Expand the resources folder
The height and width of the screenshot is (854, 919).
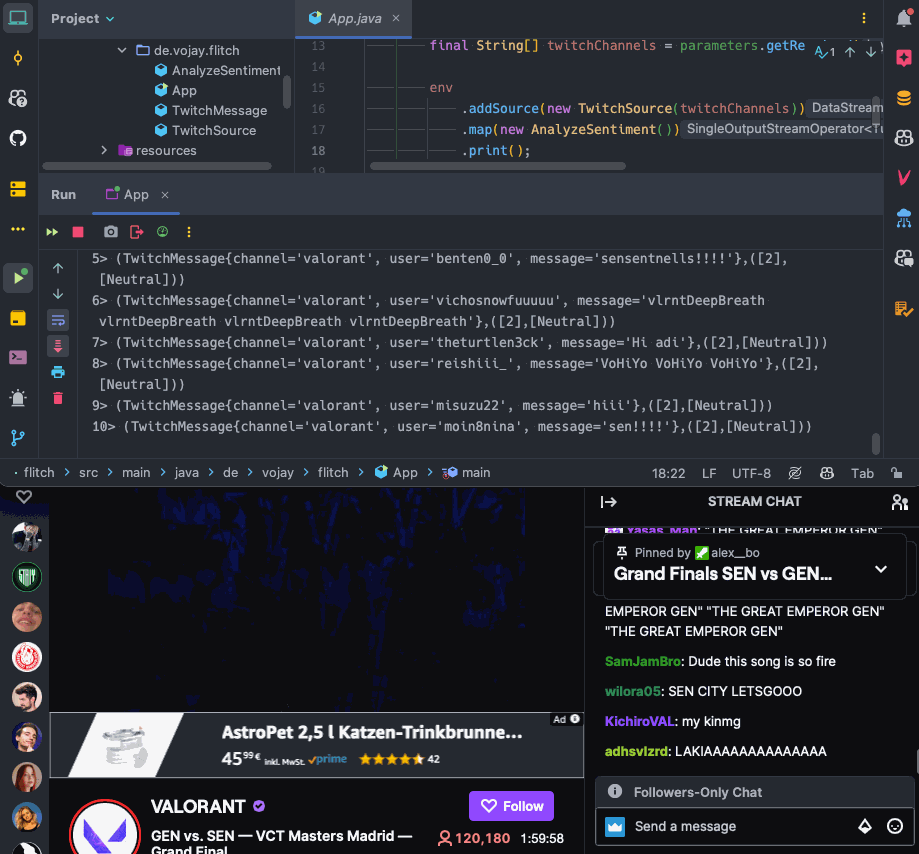[104, 150]
